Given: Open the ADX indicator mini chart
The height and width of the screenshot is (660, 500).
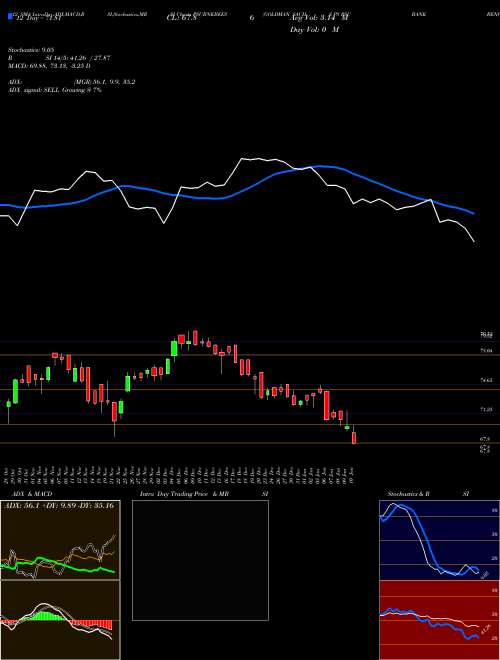Looking at the screenshot, I should pyautogui.click(x=60, y=540).
